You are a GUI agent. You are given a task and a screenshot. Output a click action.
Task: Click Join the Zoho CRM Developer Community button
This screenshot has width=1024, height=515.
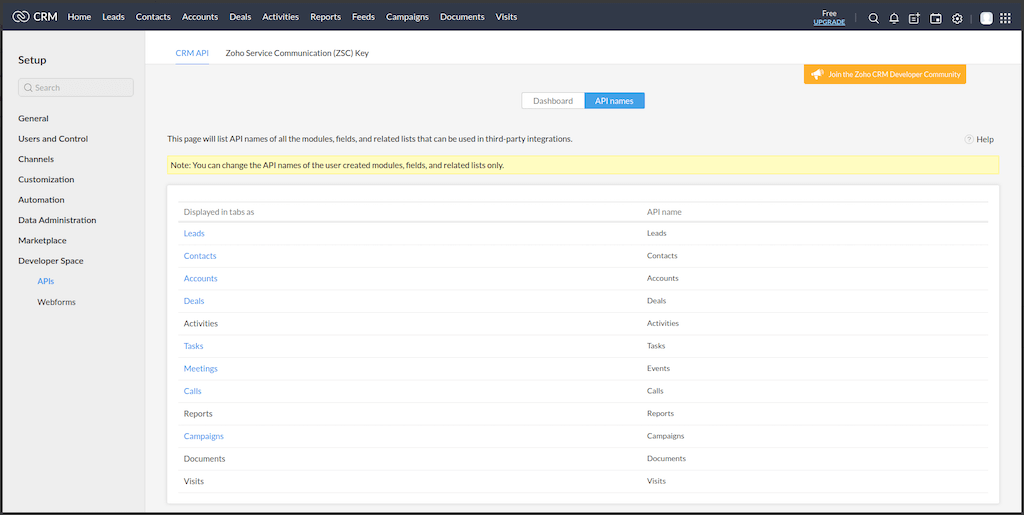click(x=885, y=74)
